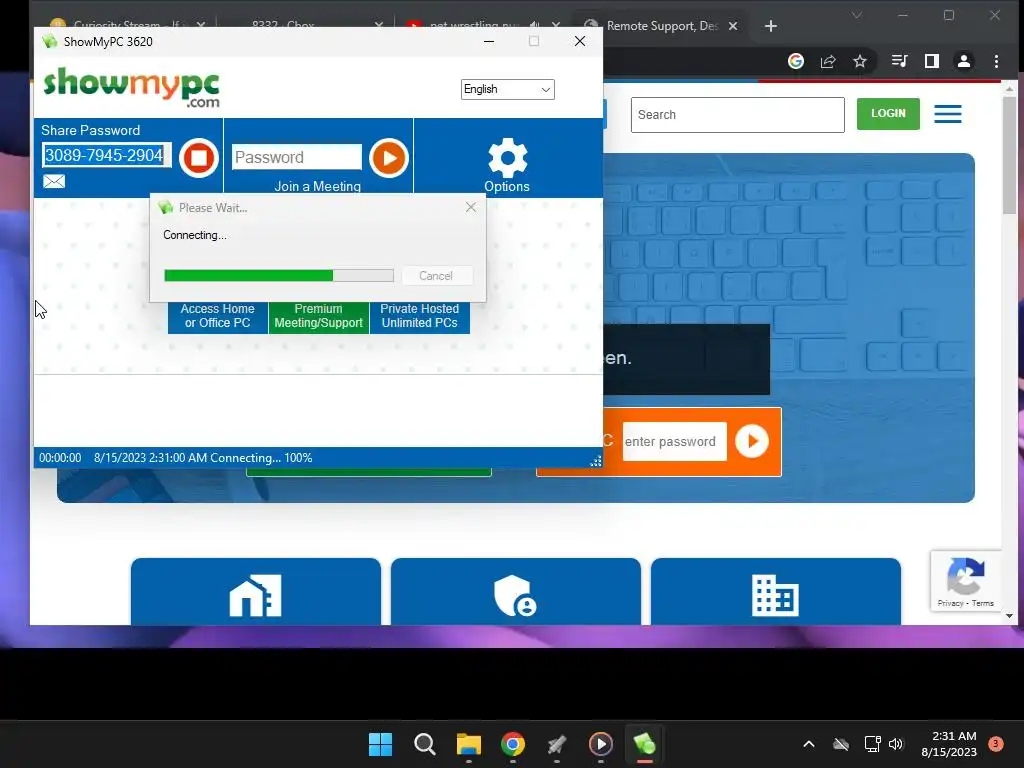This screenshot has width=1024, height=768.
Task: Click the Search box on the website
Action: [x=737, y=115]
